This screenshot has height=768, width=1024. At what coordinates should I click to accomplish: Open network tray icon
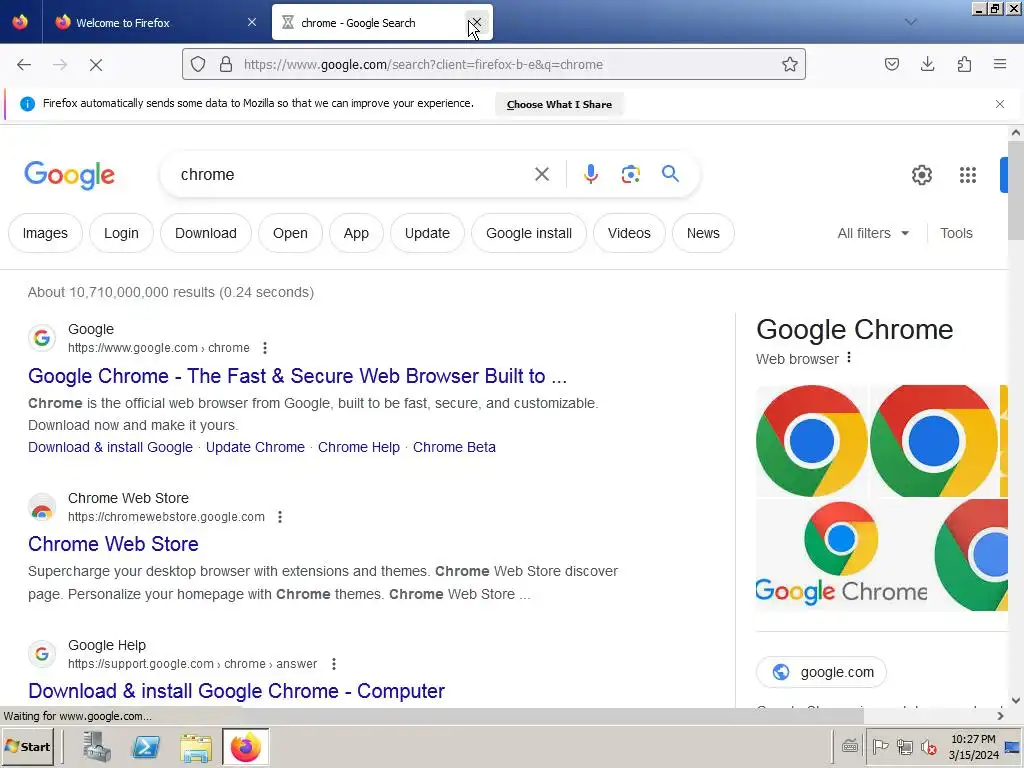click(904, 746)
